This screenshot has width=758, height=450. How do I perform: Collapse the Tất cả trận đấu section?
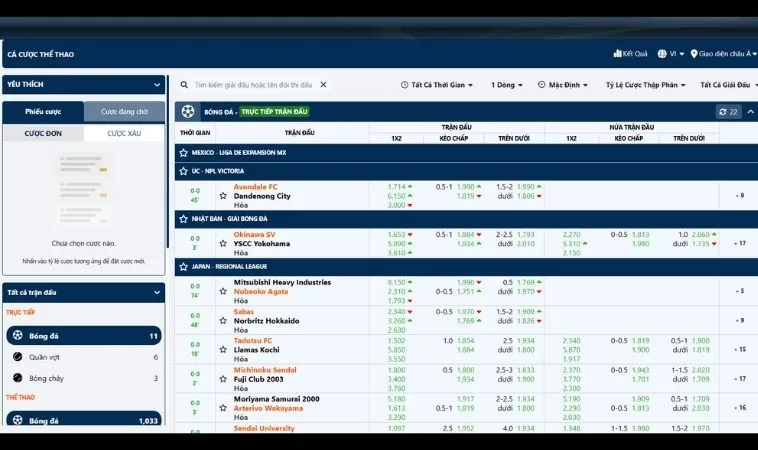pos(157,292)
